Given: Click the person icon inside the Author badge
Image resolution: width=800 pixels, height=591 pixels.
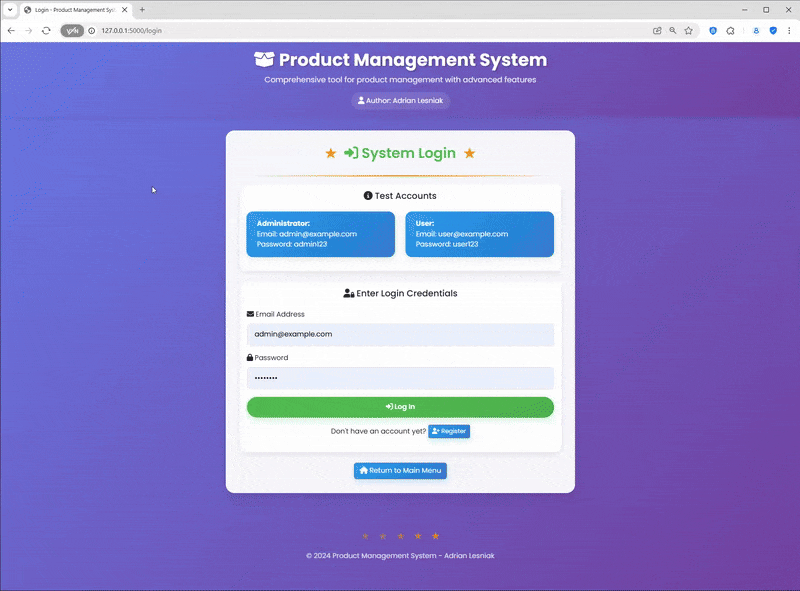Looking at the screenshot, I should click(359, 100).
